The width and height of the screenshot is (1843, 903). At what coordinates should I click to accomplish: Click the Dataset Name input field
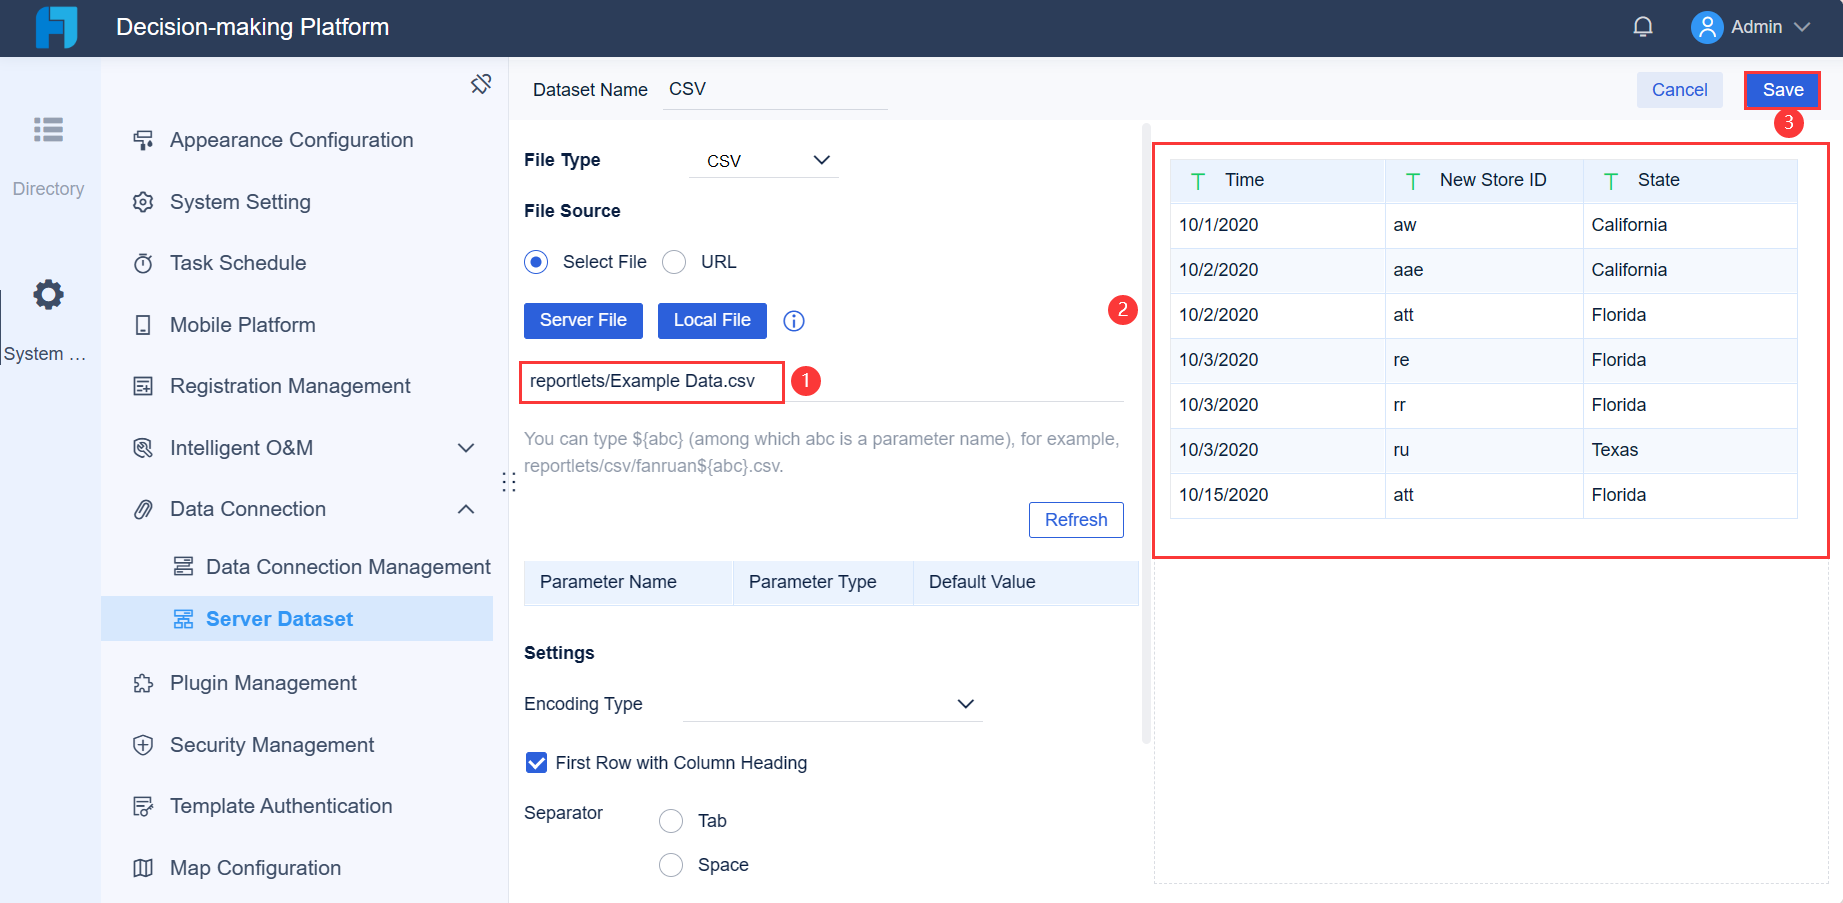(x=775, y=89)
